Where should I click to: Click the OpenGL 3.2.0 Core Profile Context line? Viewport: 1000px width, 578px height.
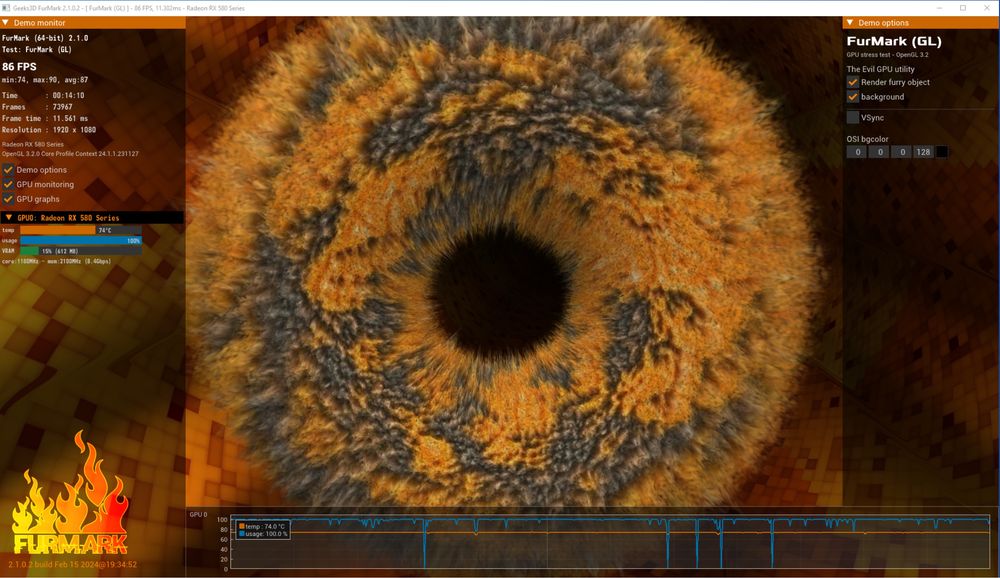coord(70,154)
